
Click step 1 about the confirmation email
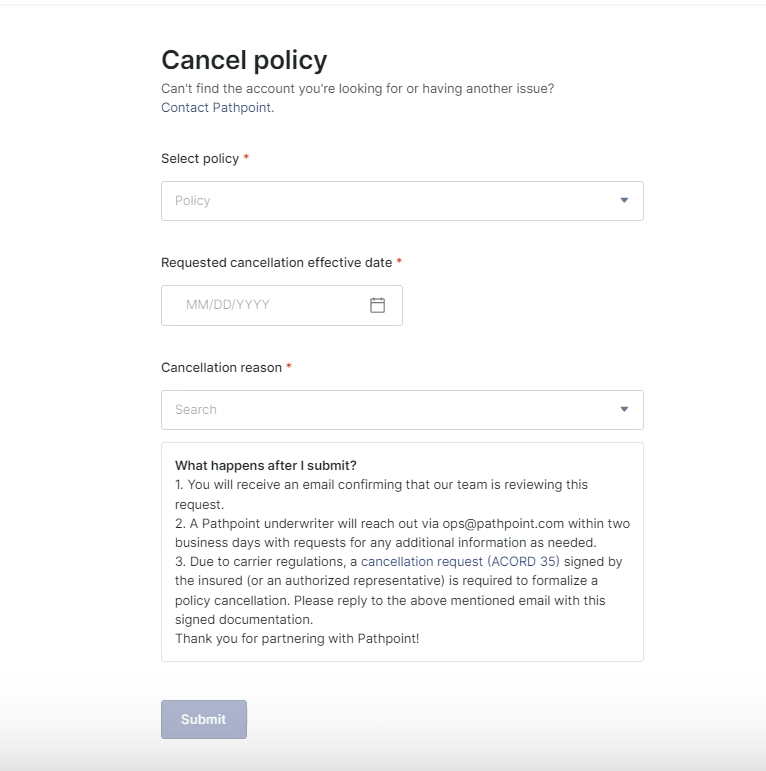(381, 485)
